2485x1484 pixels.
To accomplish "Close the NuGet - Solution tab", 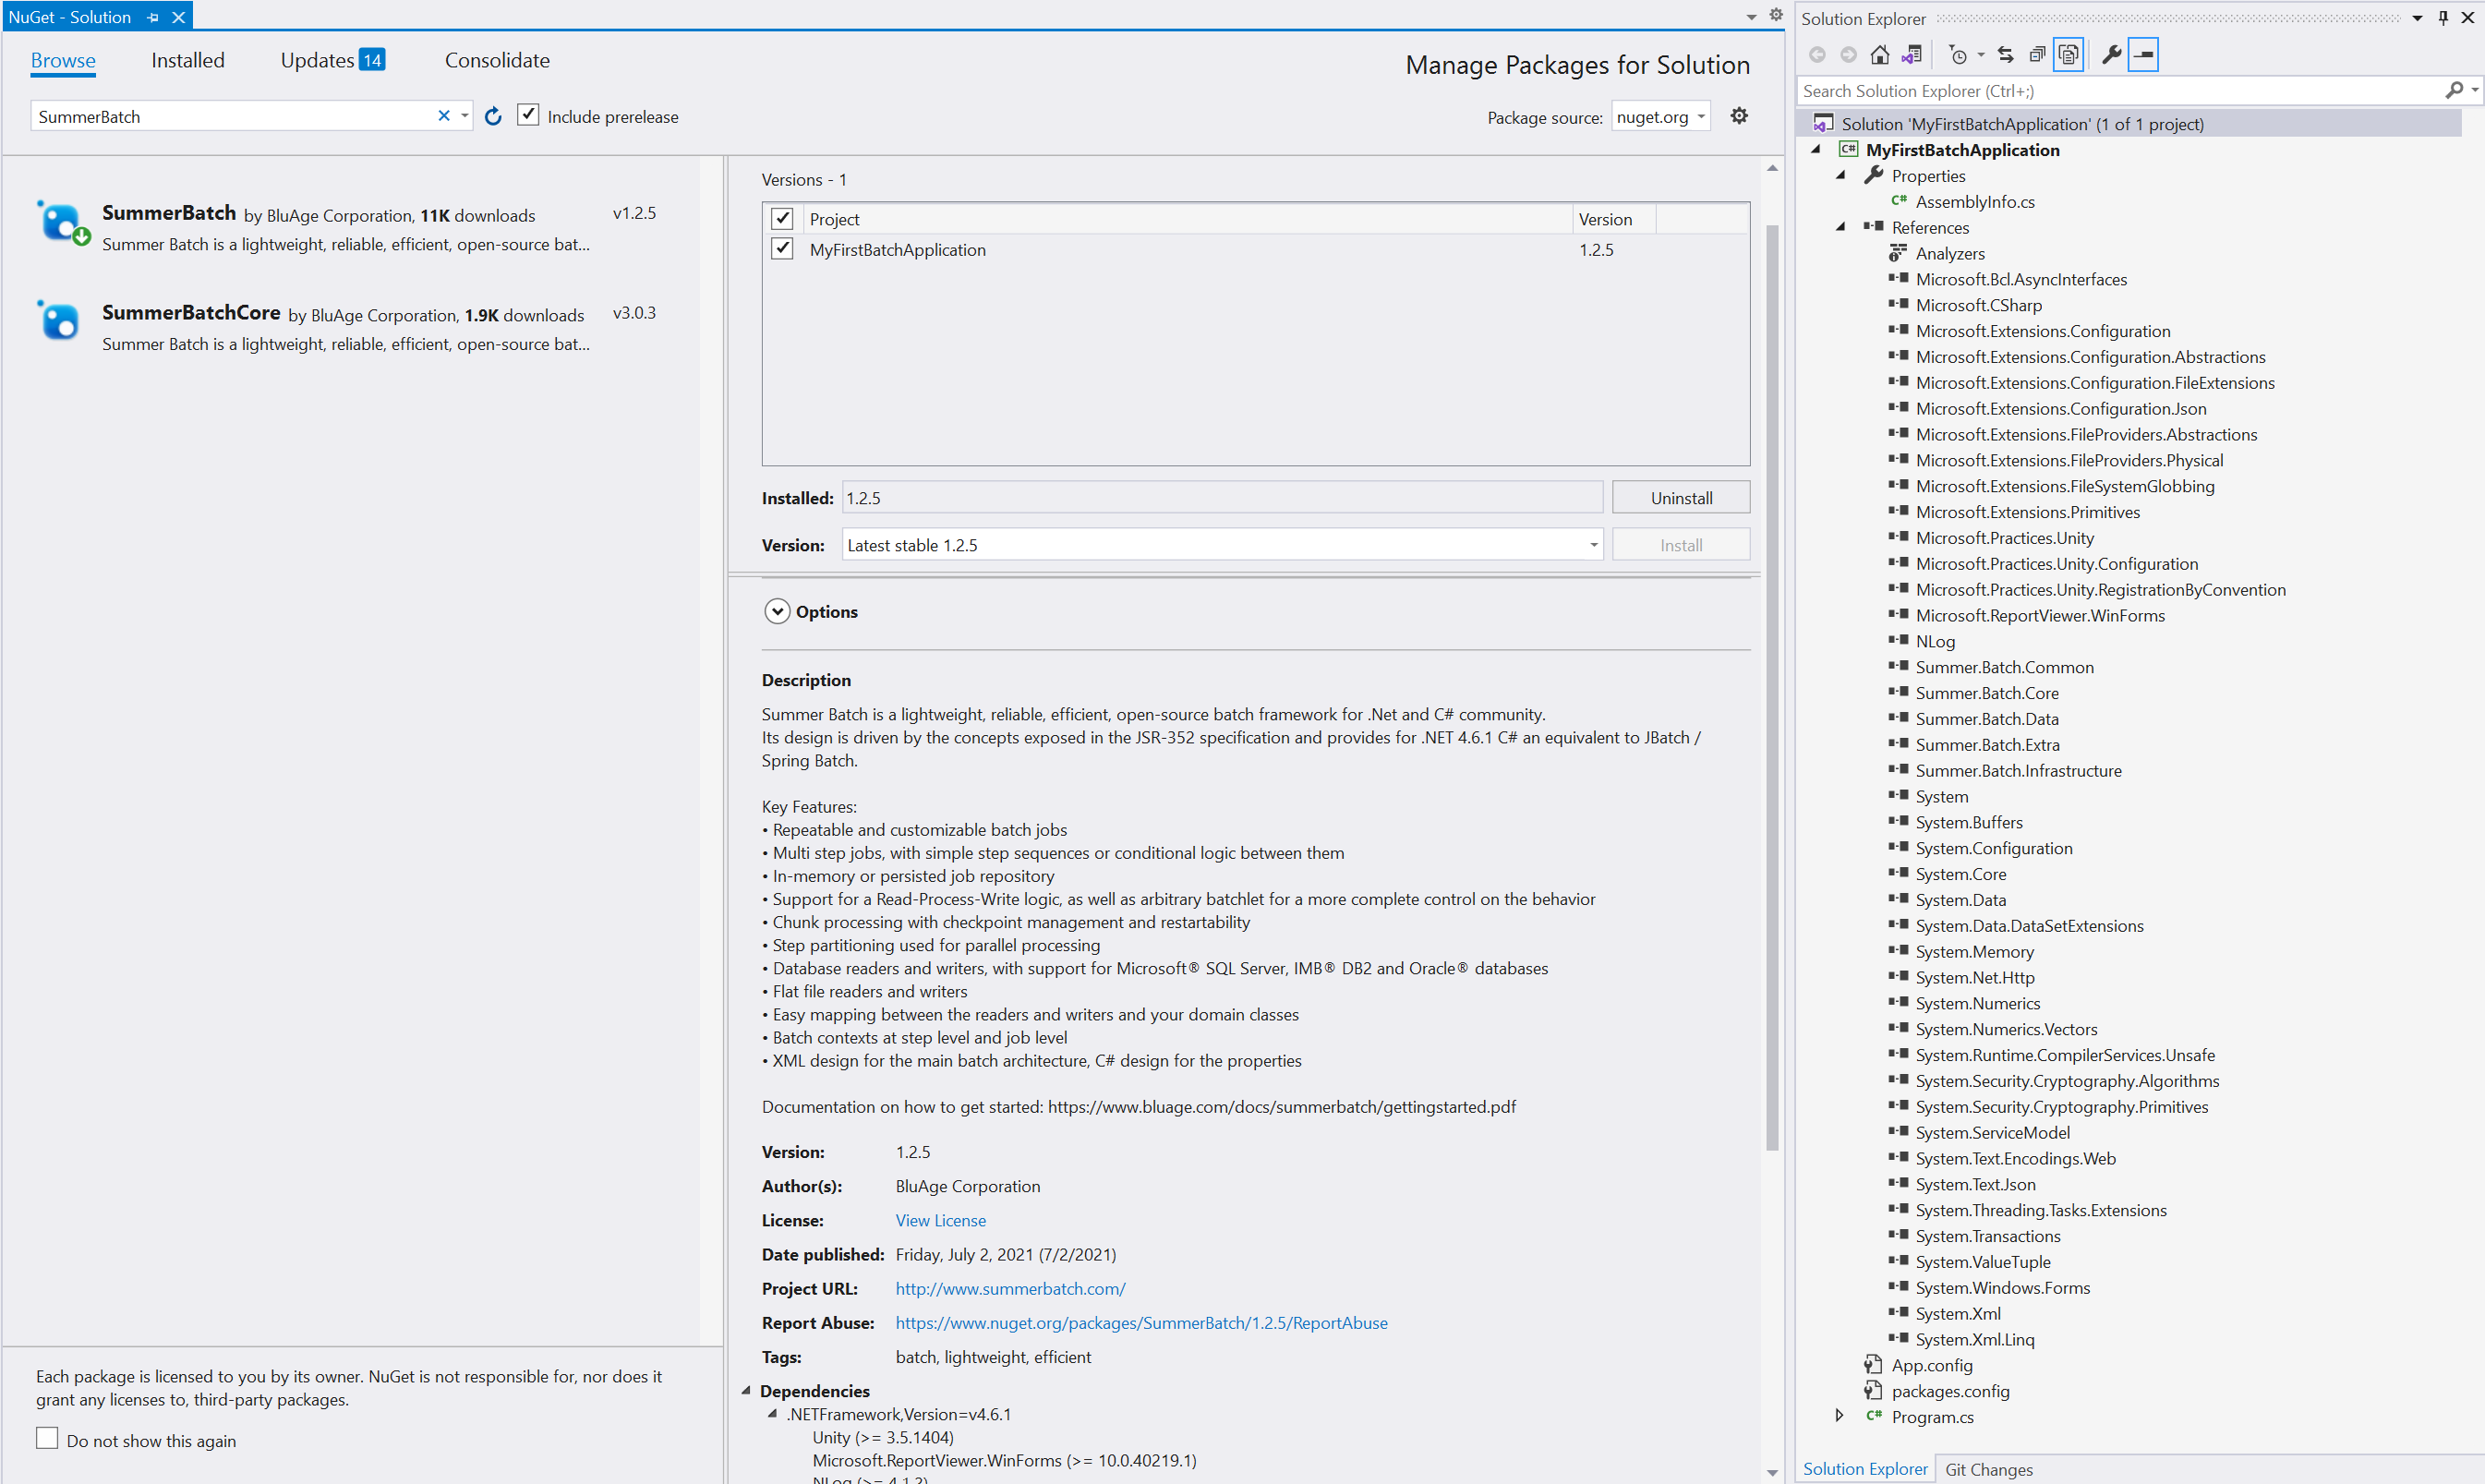I will point(178,18).
